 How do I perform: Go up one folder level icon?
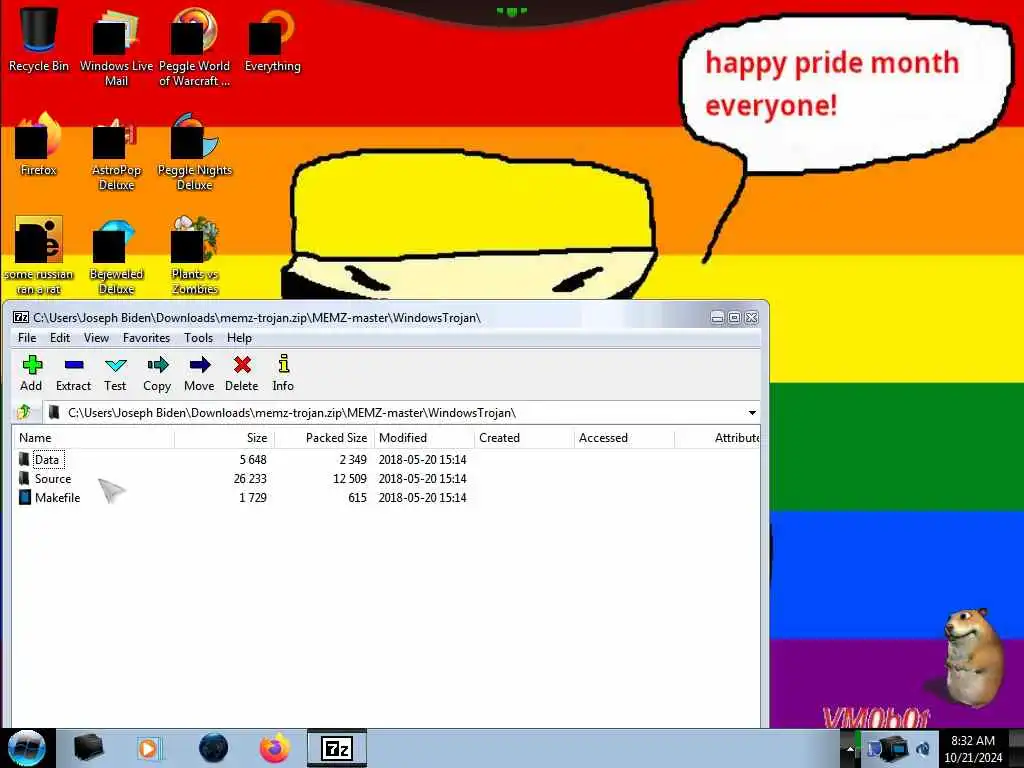pyautogui.click(x=24, y=412)
